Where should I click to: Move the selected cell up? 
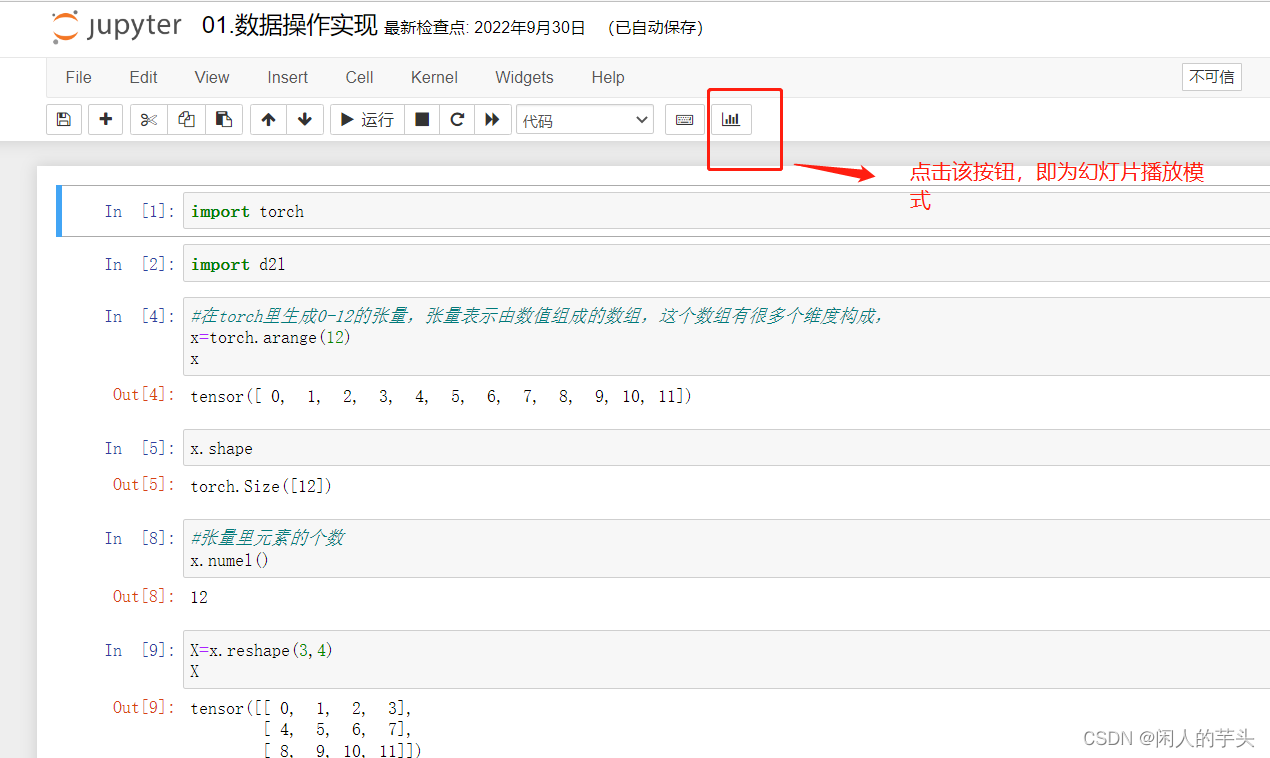pyautogui.click(x=268, y=118)
